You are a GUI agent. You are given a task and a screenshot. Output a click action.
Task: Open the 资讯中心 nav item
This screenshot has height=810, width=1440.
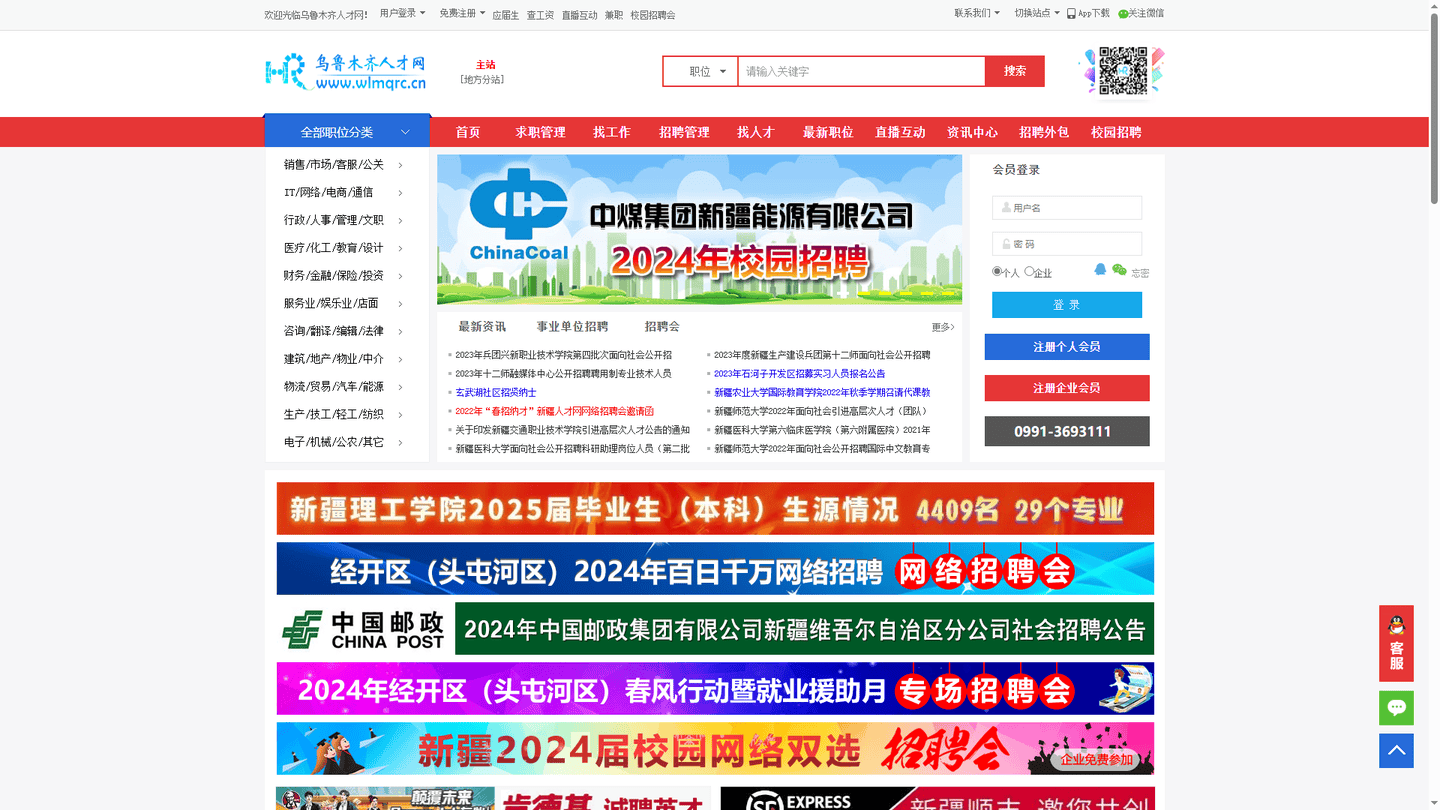[x=972, y=132]
